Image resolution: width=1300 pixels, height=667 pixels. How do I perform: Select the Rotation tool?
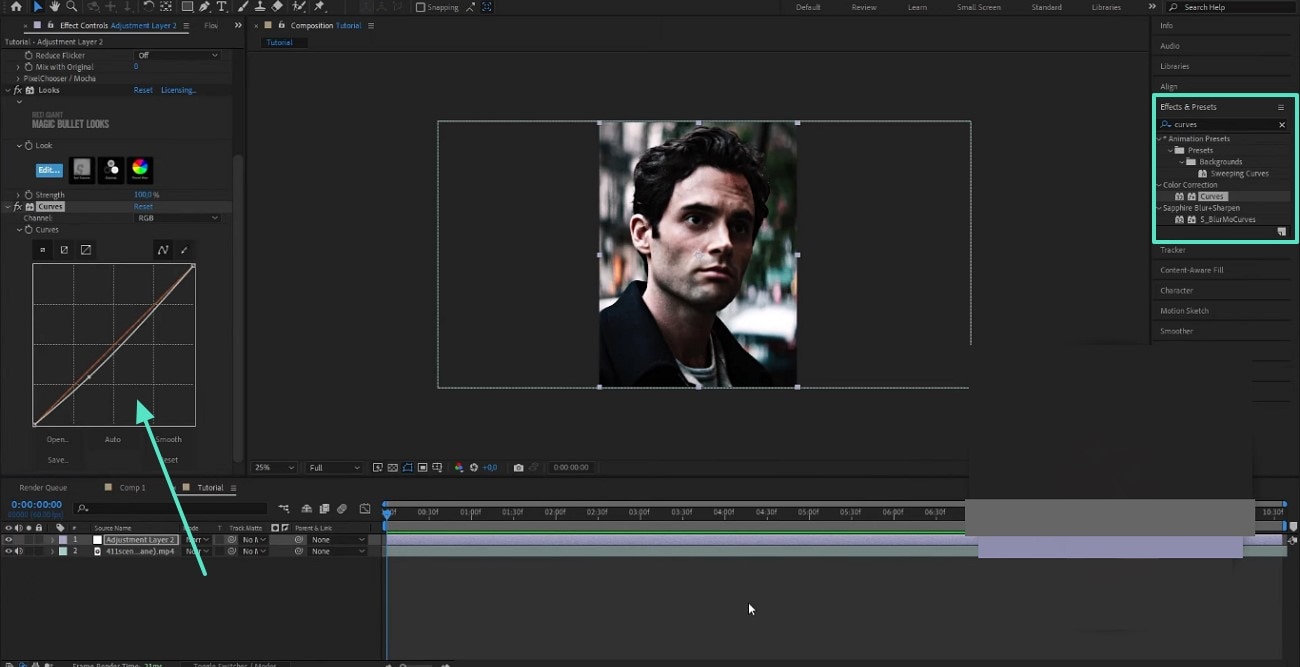click(x=149, y=7)
